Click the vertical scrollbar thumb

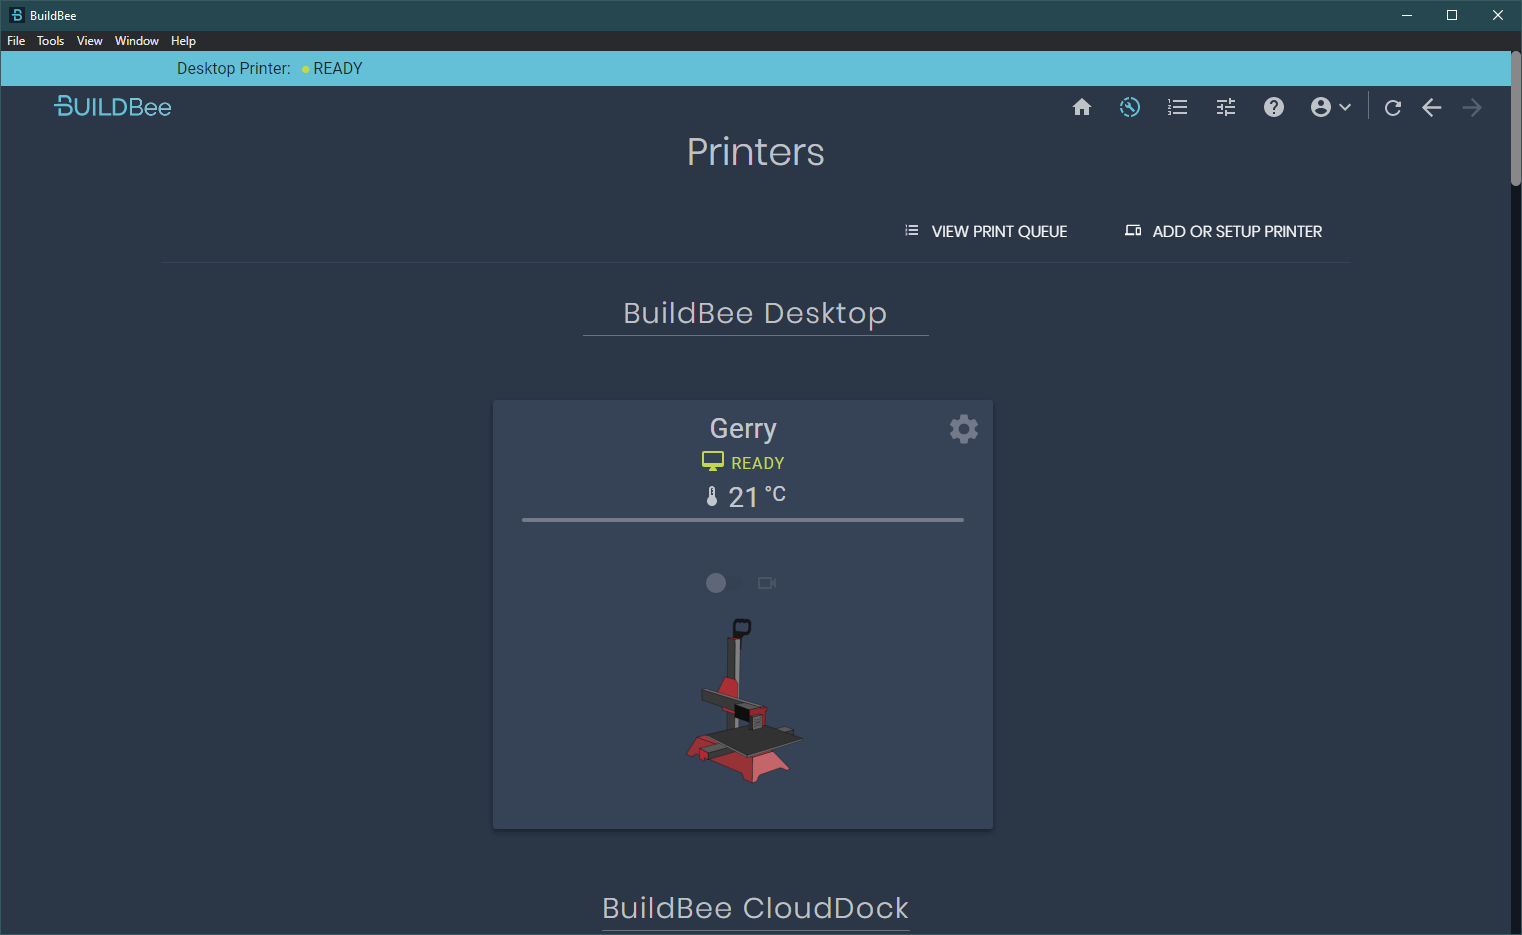pos(1516,118)
